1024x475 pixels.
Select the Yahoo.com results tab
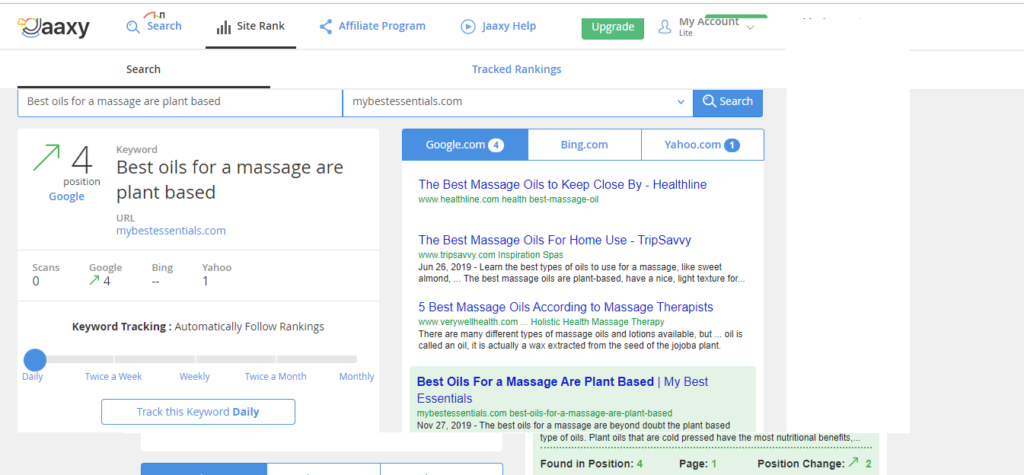coord(702,145)
